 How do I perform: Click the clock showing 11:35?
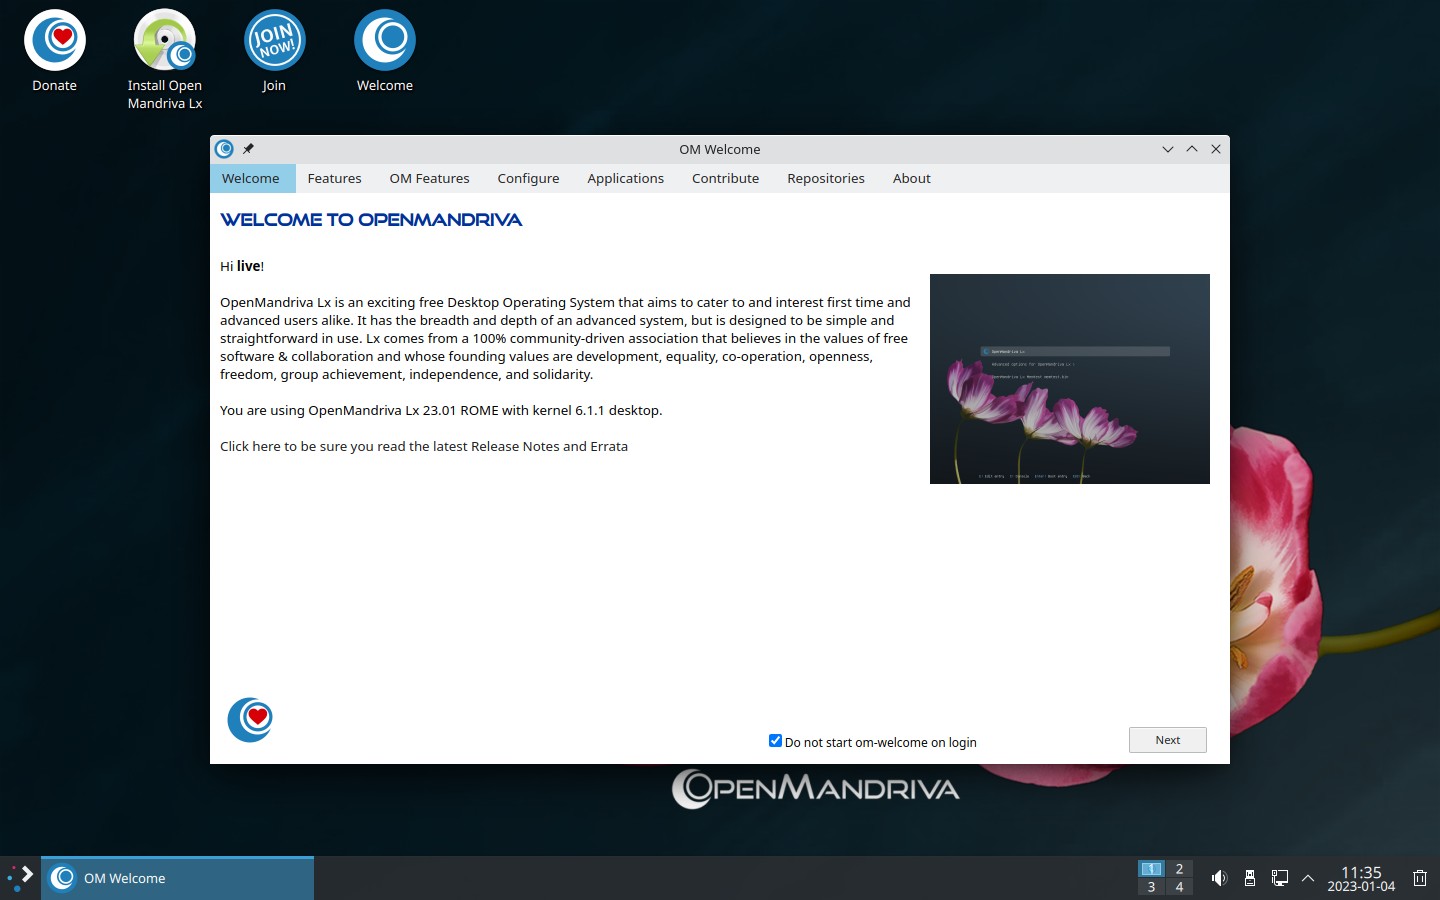pyautogui.click(x=1361, y=878)
